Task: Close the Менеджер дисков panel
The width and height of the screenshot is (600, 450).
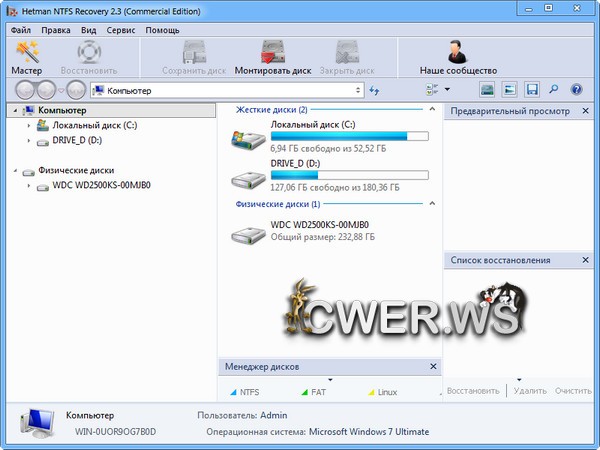Action: point(432,367)
